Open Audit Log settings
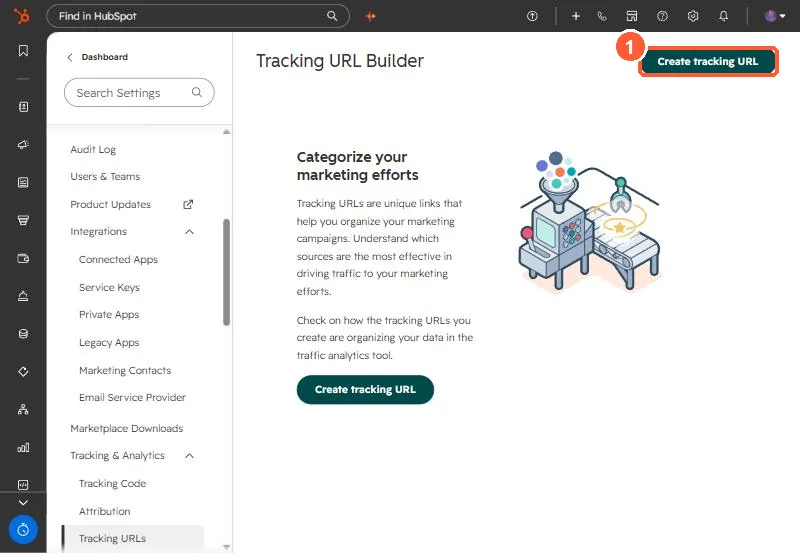 point(93,149)
